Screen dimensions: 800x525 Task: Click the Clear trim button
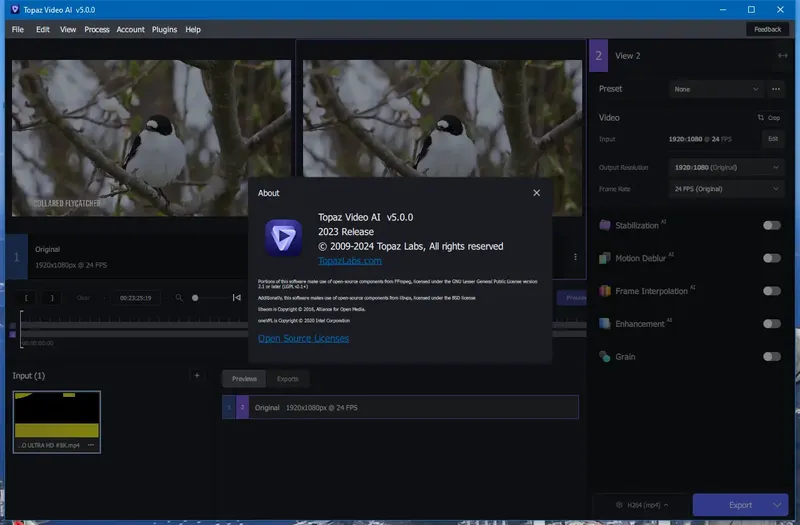click(83, 297)
